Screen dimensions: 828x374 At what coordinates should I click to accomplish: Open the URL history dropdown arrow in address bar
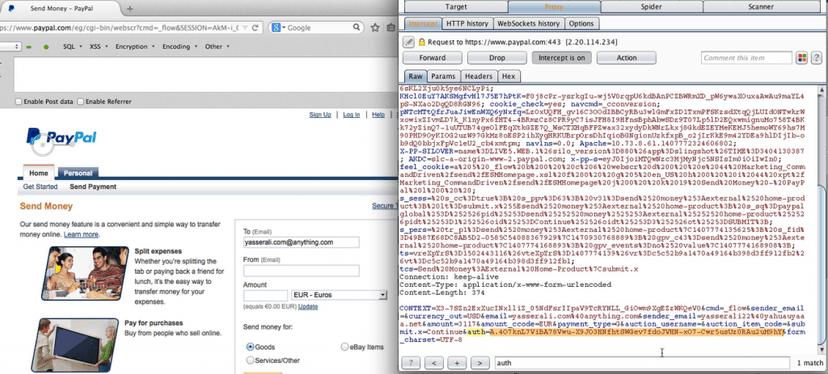[245, 27]
